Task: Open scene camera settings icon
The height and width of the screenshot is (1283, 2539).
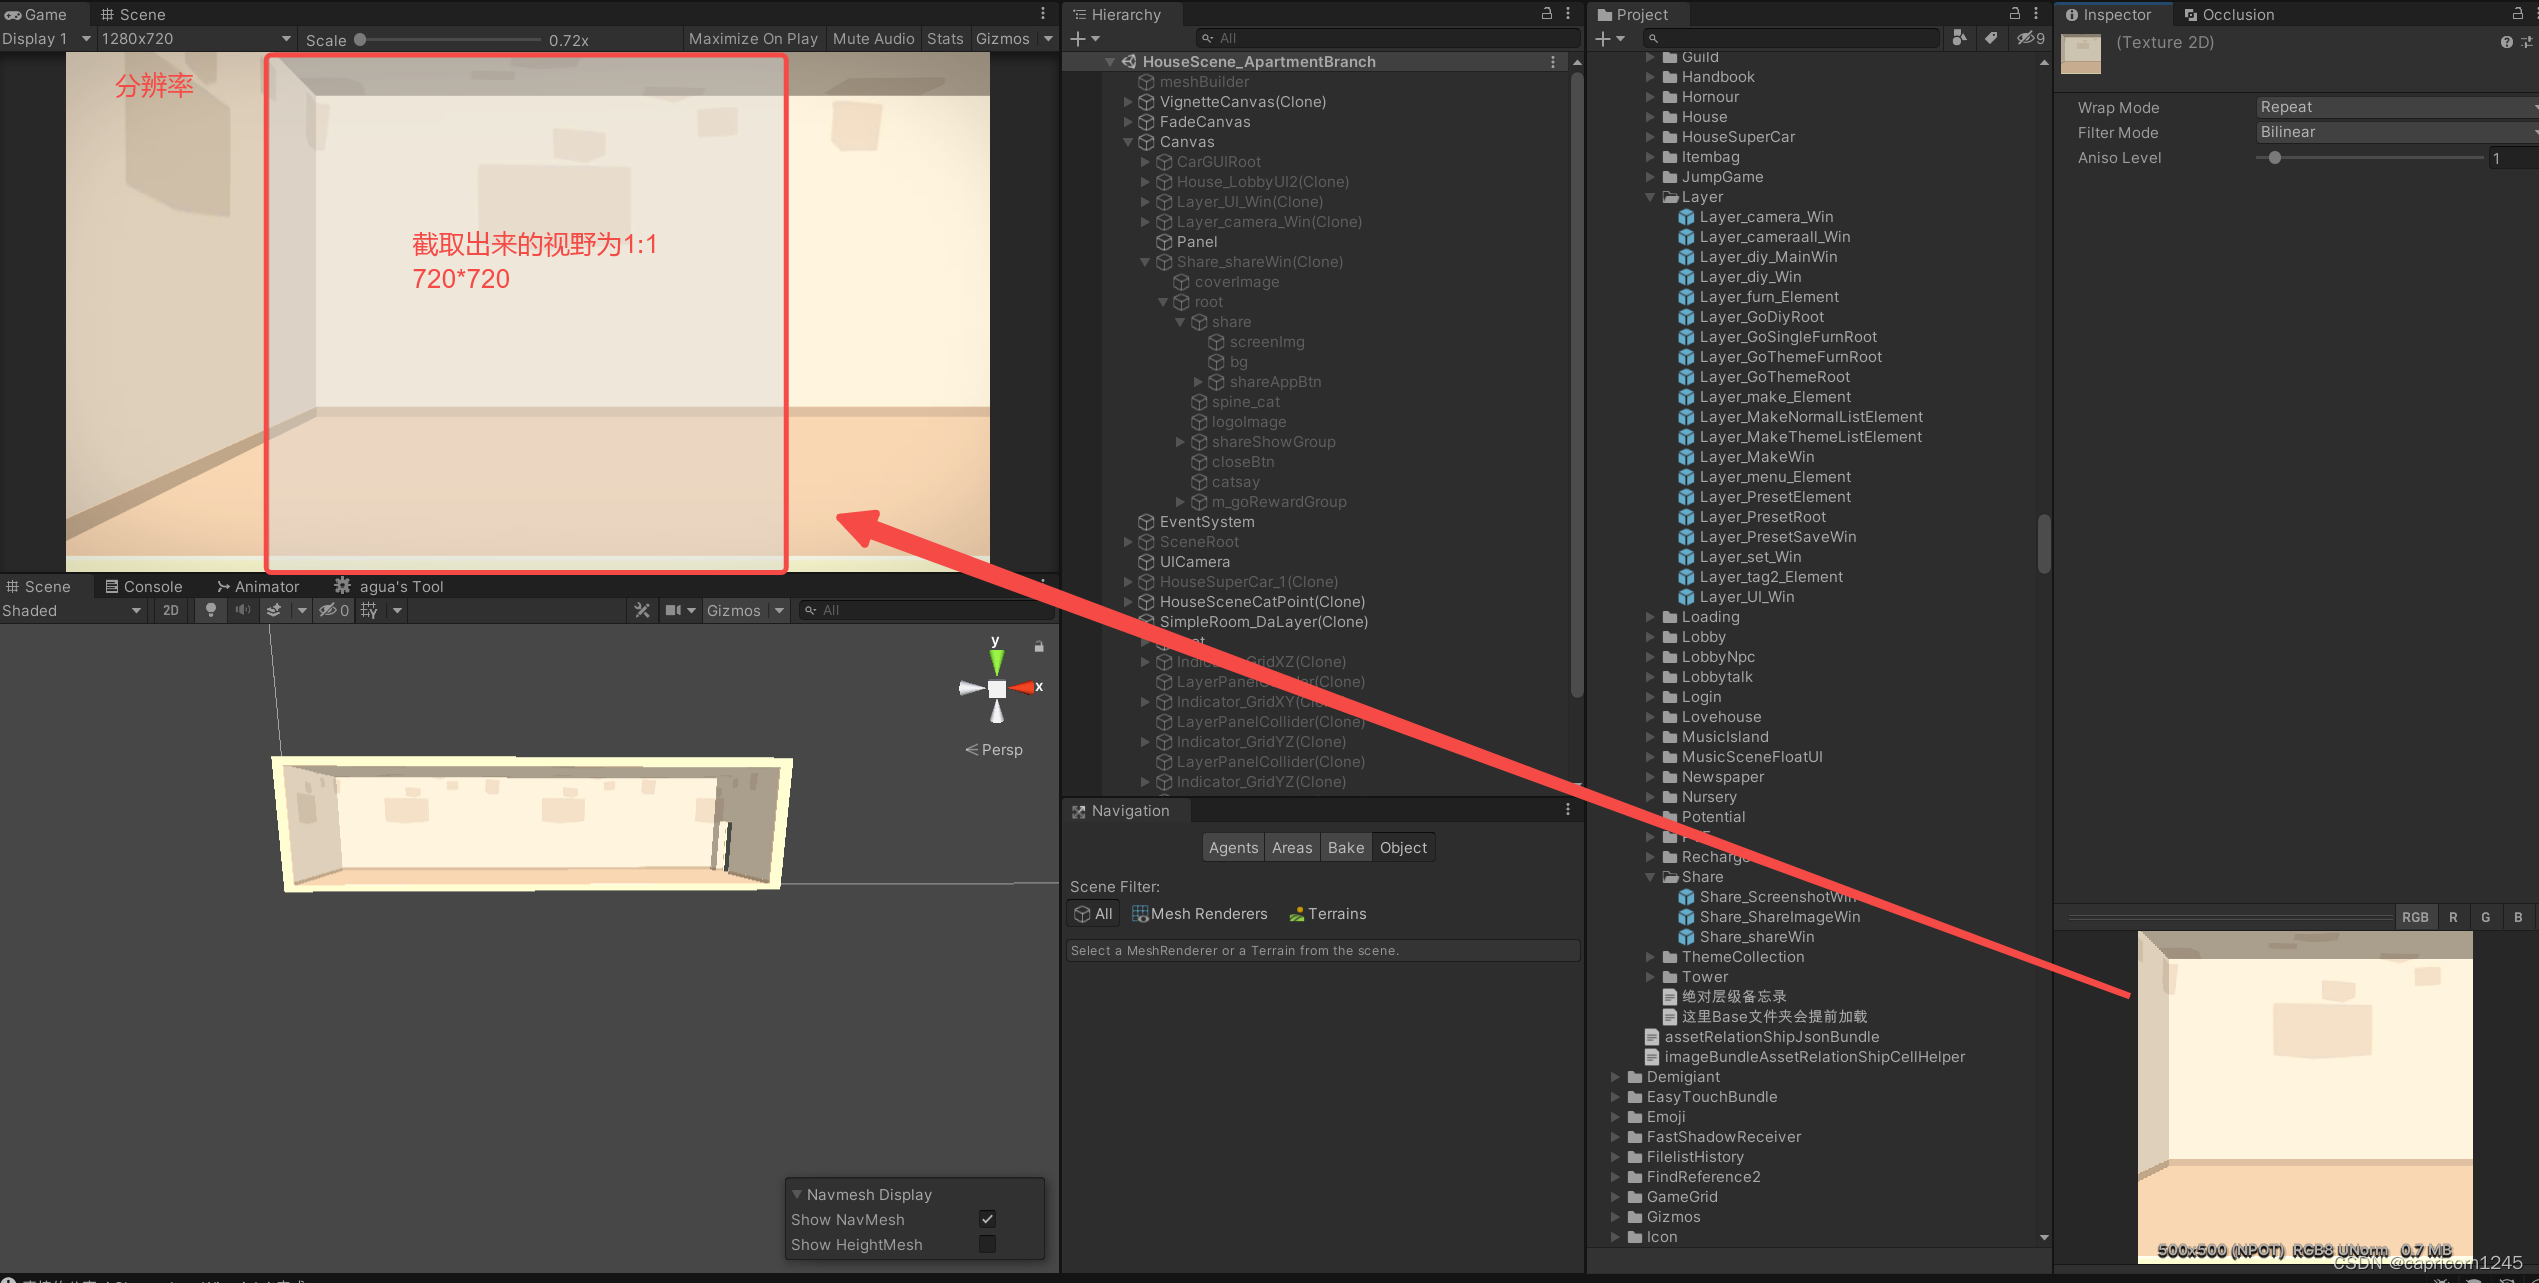Action: 674,610
